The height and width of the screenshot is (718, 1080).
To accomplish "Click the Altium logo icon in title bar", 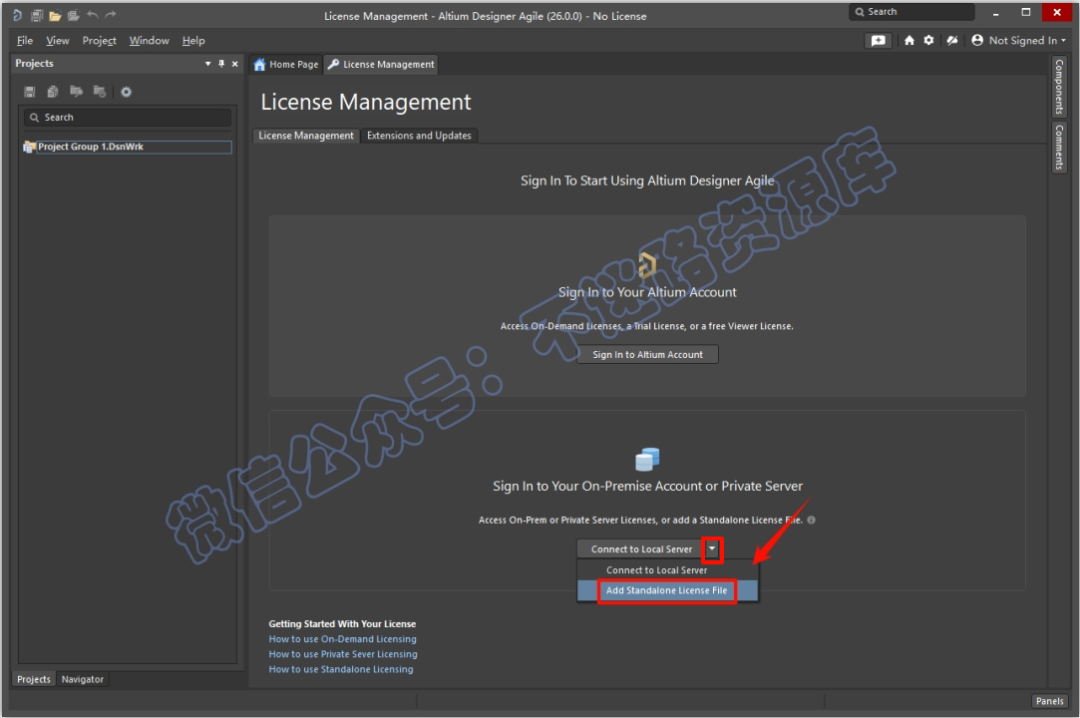I will [x=18, y=15].
